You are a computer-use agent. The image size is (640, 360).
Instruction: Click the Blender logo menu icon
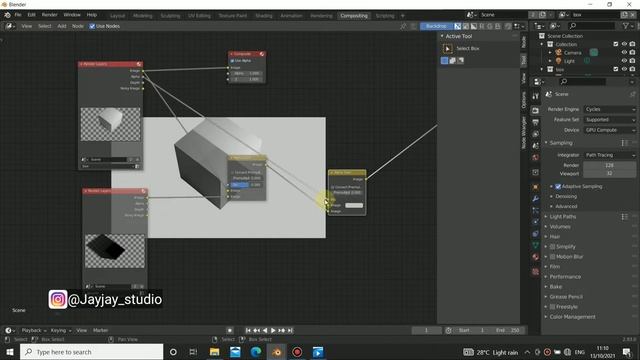pos(7,15)
